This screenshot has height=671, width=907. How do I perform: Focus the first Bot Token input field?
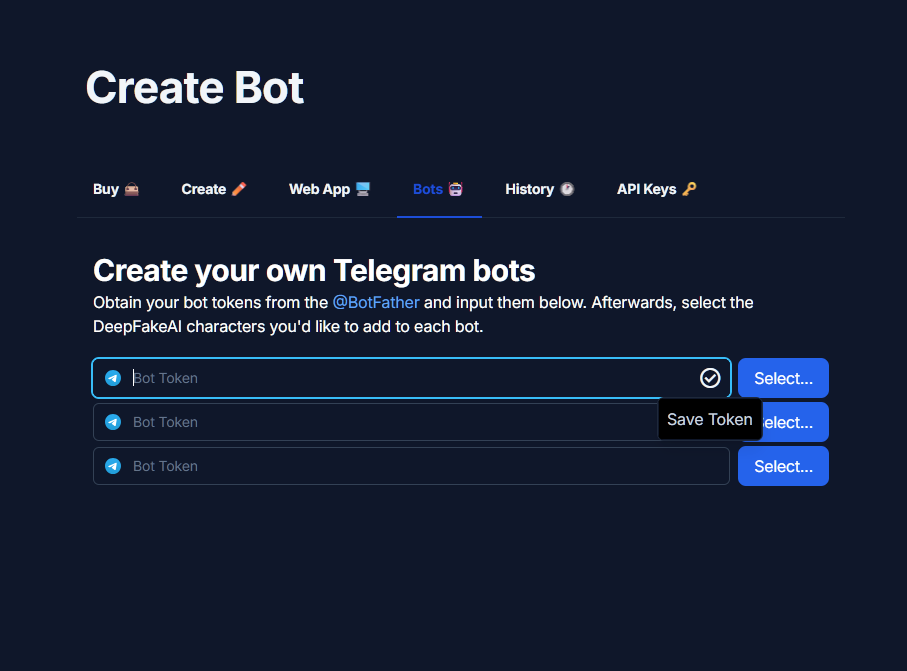coord(400,378)
